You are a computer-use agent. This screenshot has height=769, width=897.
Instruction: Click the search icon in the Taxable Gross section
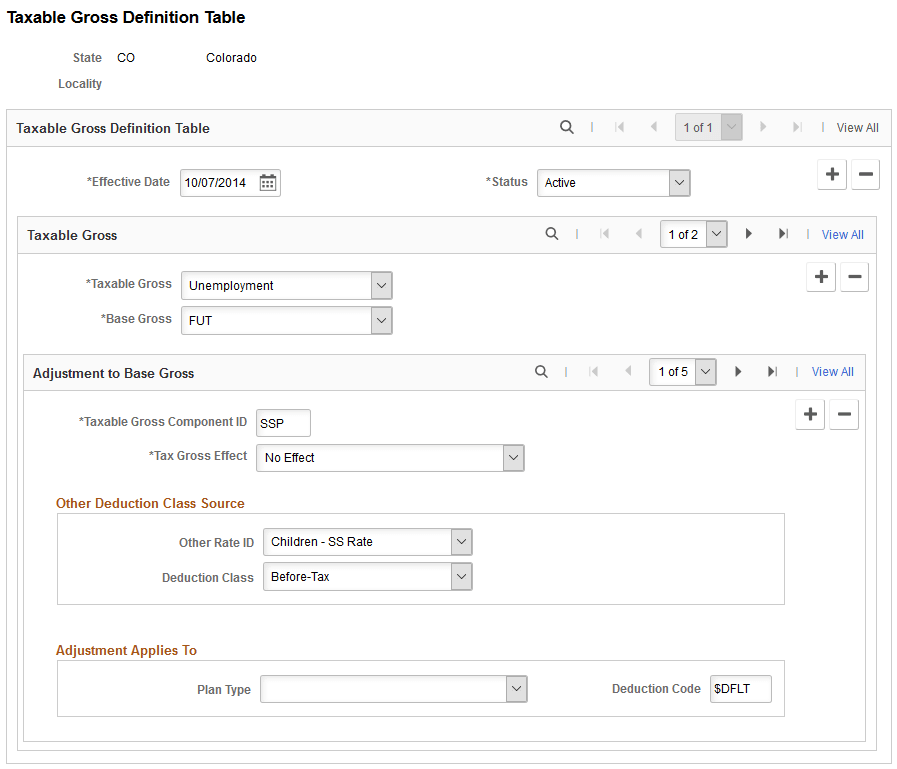552,234
